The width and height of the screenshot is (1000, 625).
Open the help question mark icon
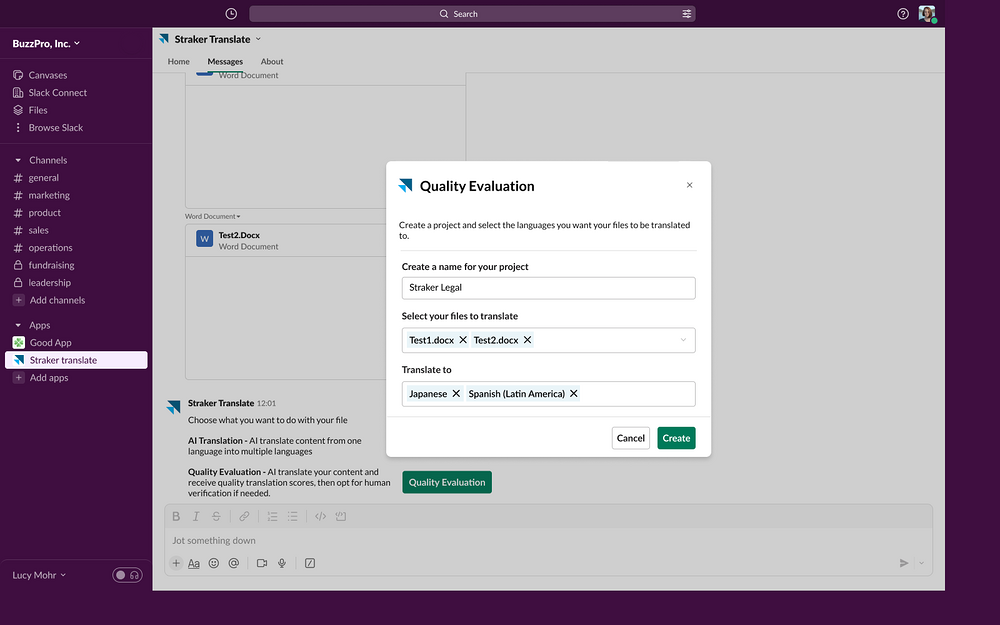click(902, 13)
